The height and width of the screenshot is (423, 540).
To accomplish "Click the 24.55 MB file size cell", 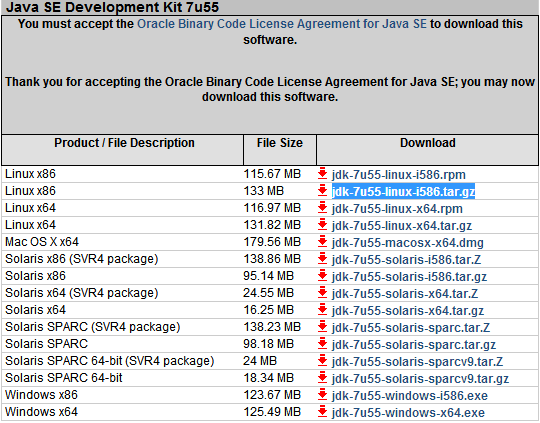I will pos(269,293).
